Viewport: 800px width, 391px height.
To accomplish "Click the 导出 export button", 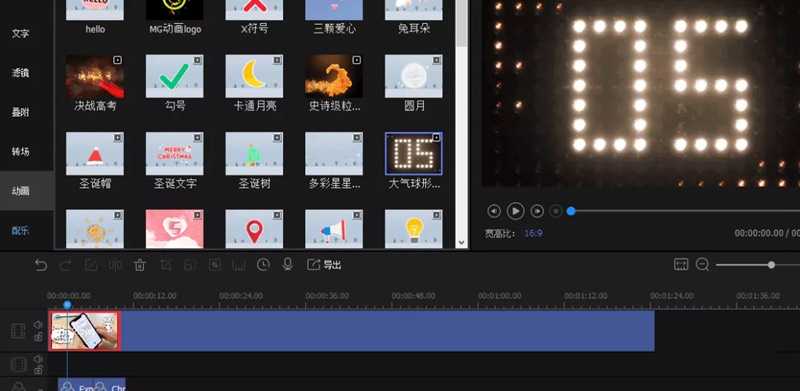I will [324, 264].
